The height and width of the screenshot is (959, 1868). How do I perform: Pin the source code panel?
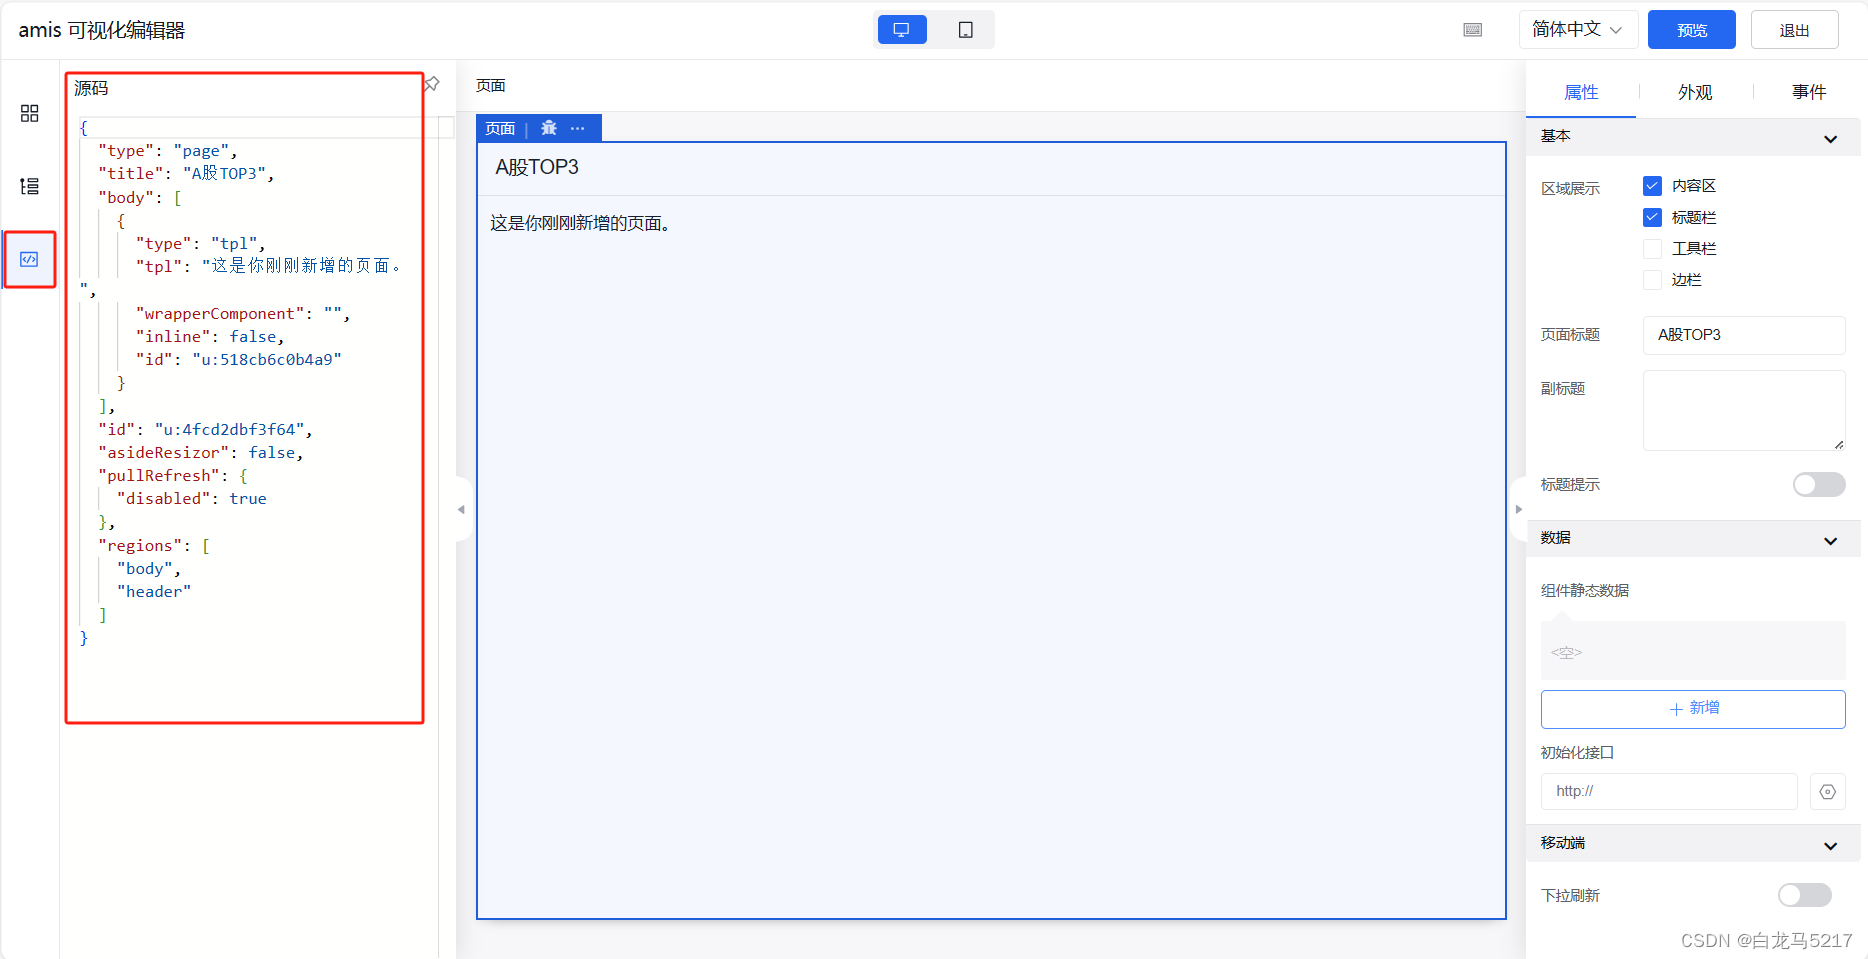(432, 84)
